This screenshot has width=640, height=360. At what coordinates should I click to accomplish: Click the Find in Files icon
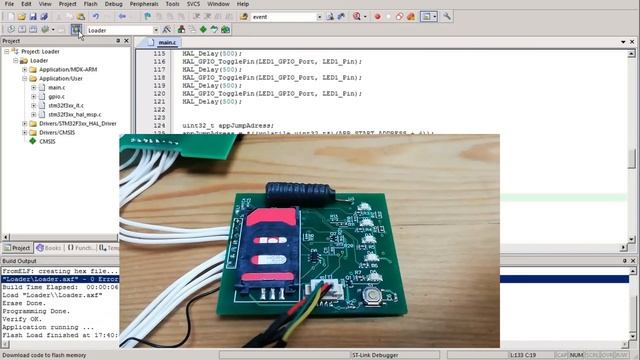244,17
